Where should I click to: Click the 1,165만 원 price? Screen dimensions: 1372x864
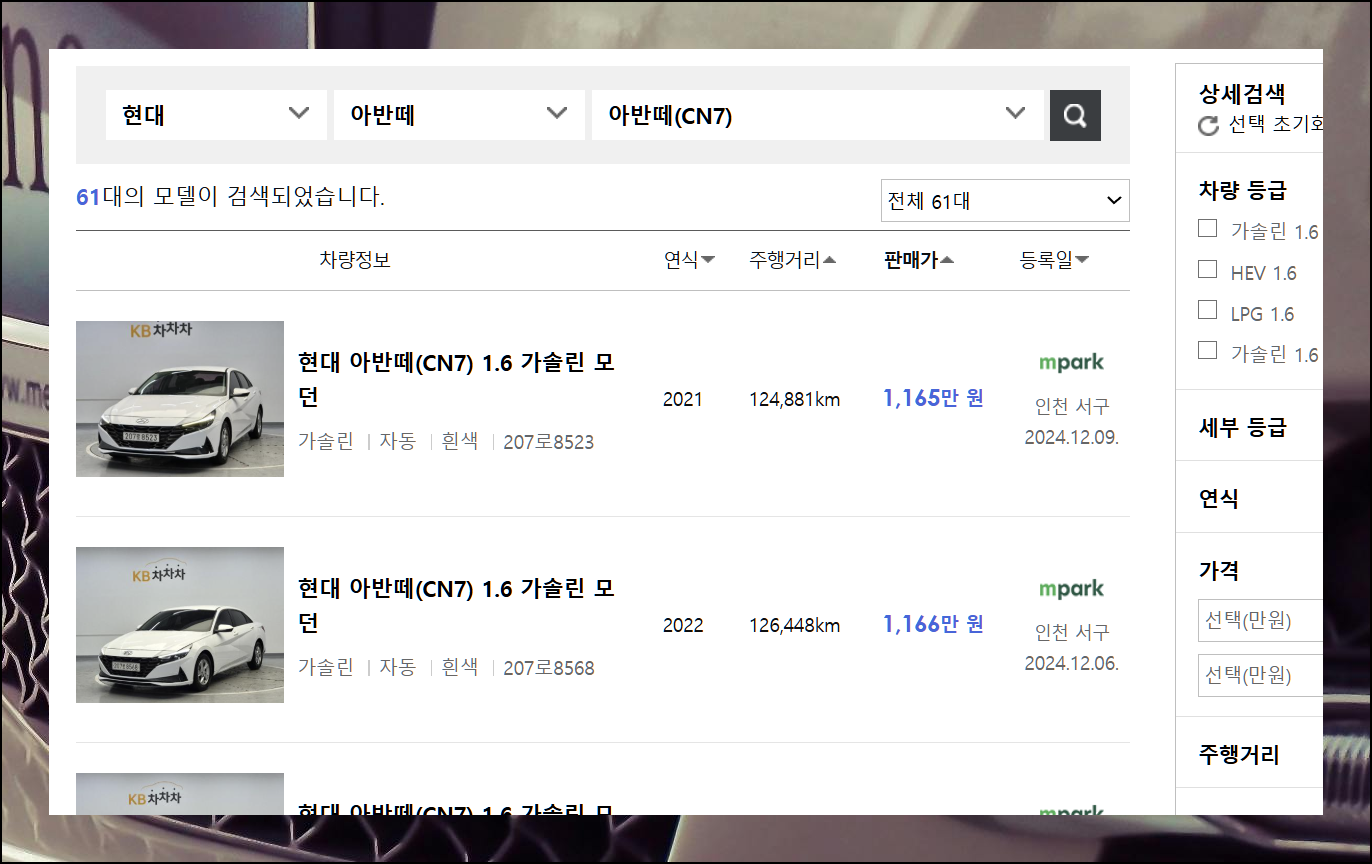coord(933,399)
